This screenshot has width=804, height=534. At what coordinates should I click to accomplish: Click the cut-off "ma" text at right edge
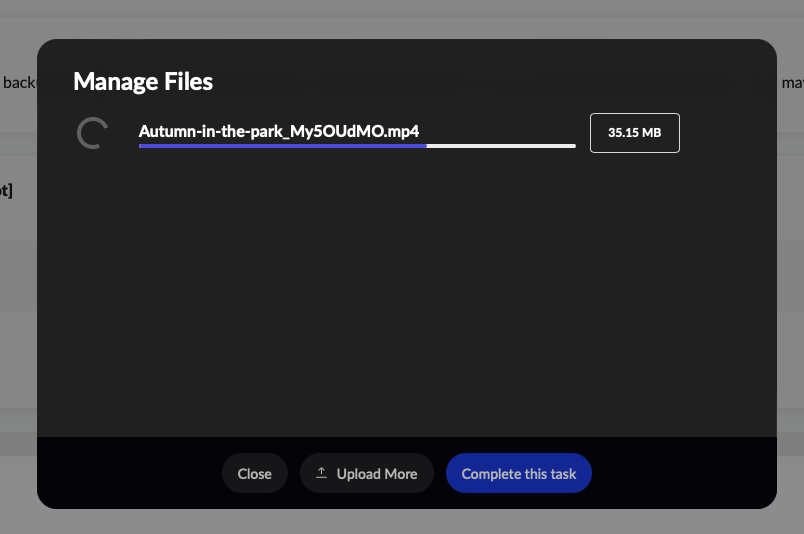click(791, 83)
